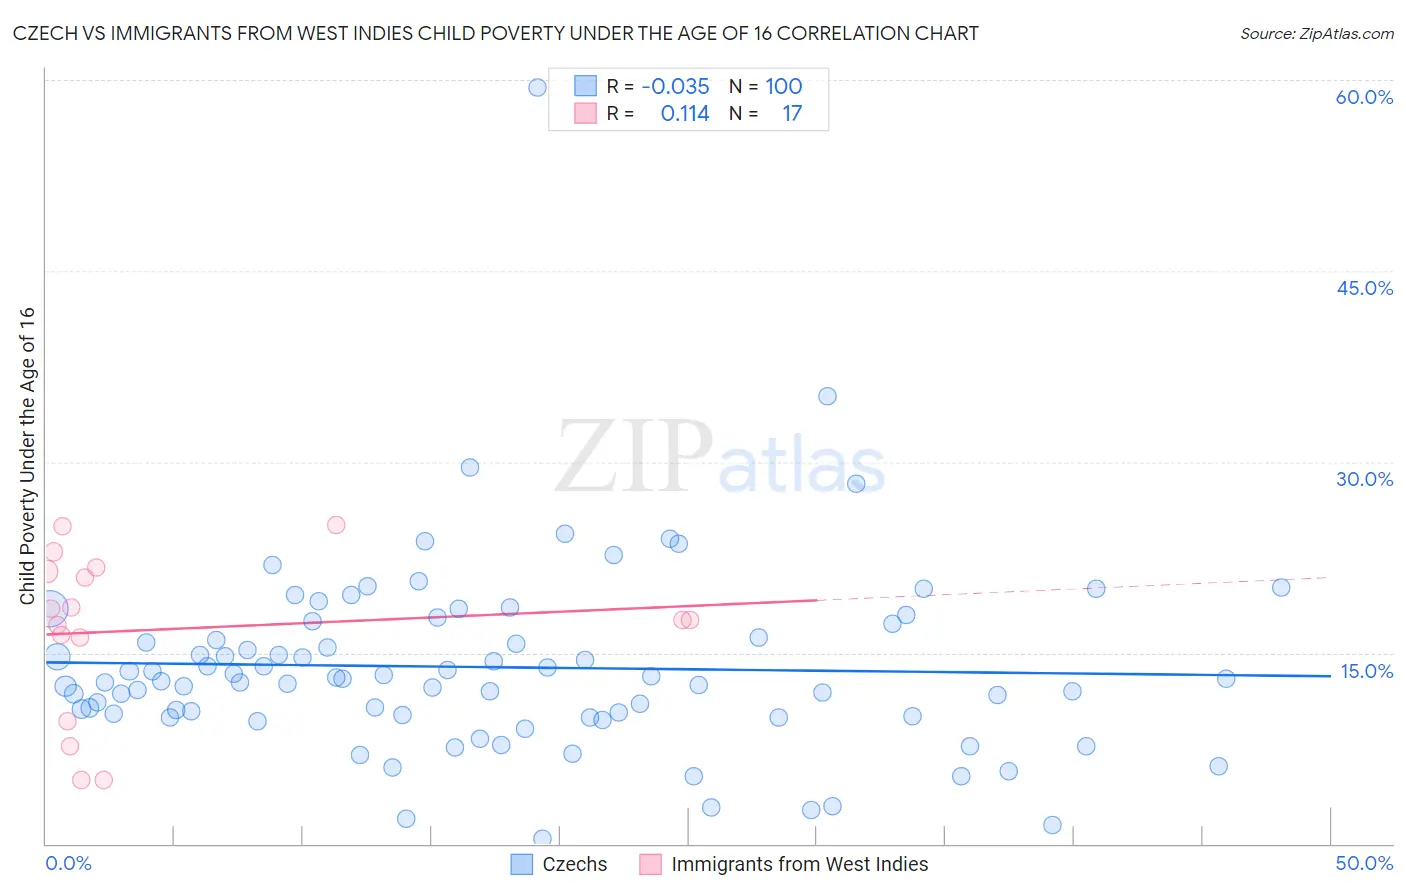Click the blue Czechs legend swatch at bottom
The height and width of the screenshot is (892, 1406).
click(521, 864)
